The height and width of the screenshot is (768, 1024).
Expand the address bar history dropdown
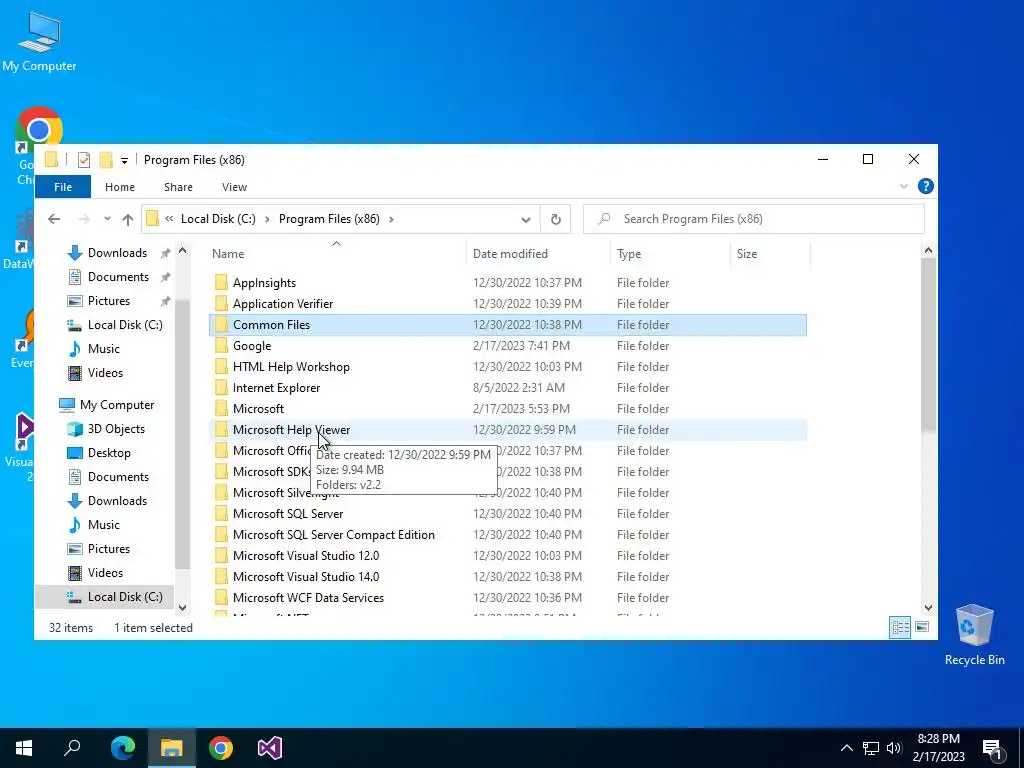pyautogui.click(x=526, y=219)
